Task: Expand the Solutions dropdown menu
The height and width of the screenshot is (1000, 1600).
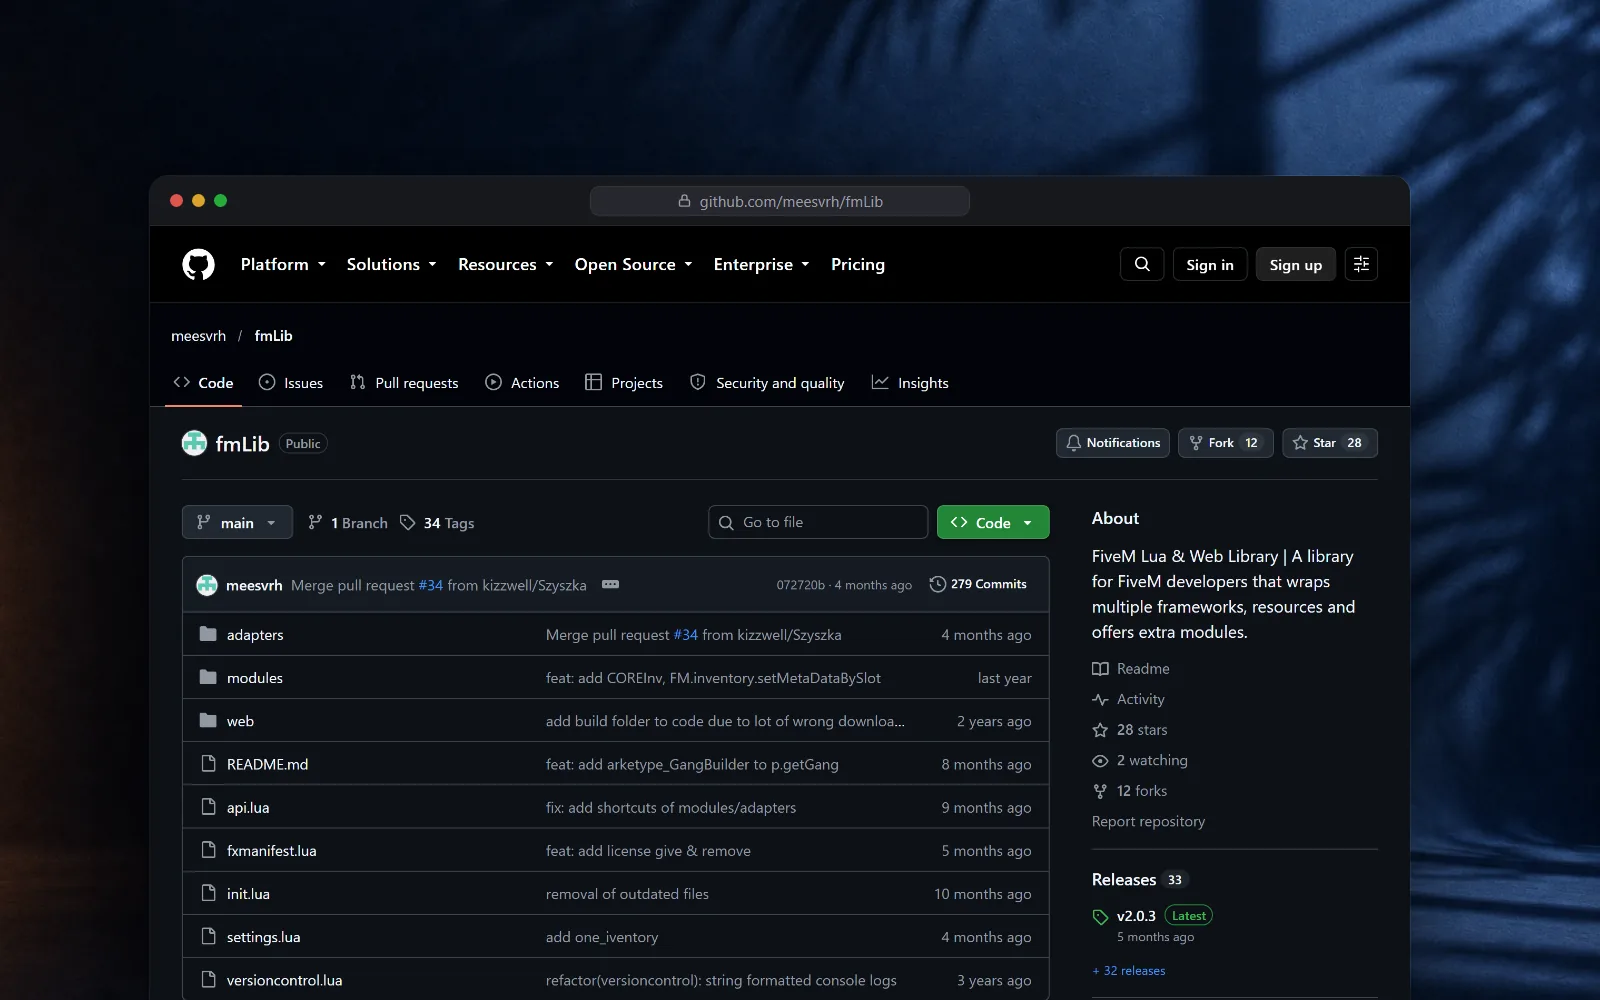Action: pos(391,264)
